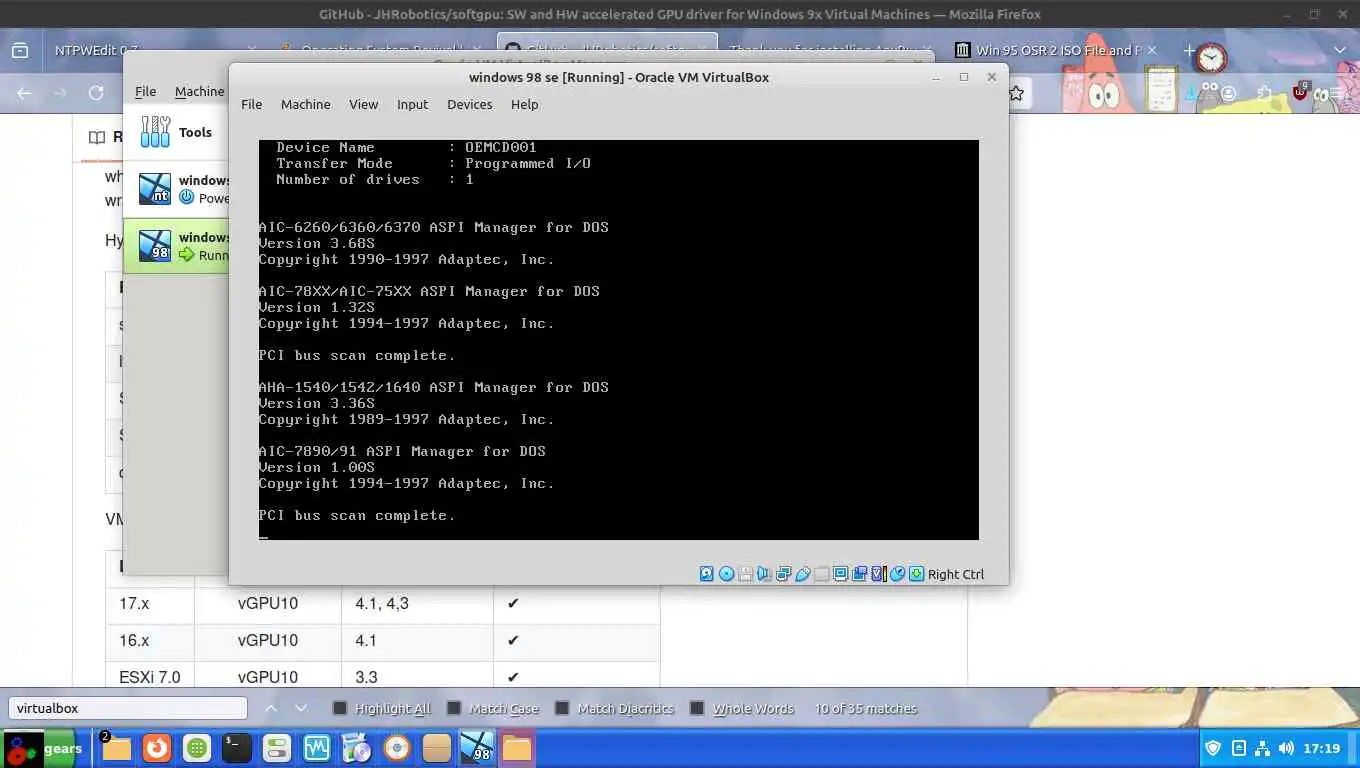This screenshot has height=768, width=1360.
Task: Open the system monitor icon in taskbar
Action: [317, 748]
